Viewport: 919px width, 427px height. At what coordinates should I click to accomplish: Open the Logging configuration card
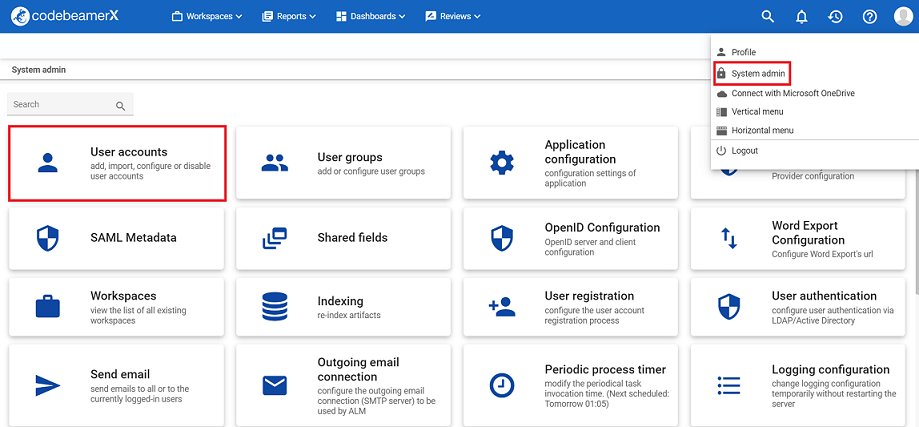[x=803, y=383]
